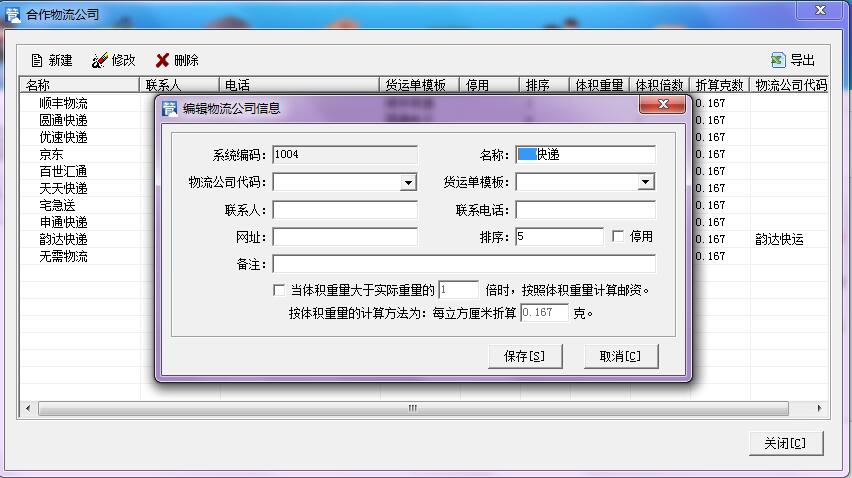Click the edit dialog's title bar icon
852x478 pixels.
click(169, 108)
